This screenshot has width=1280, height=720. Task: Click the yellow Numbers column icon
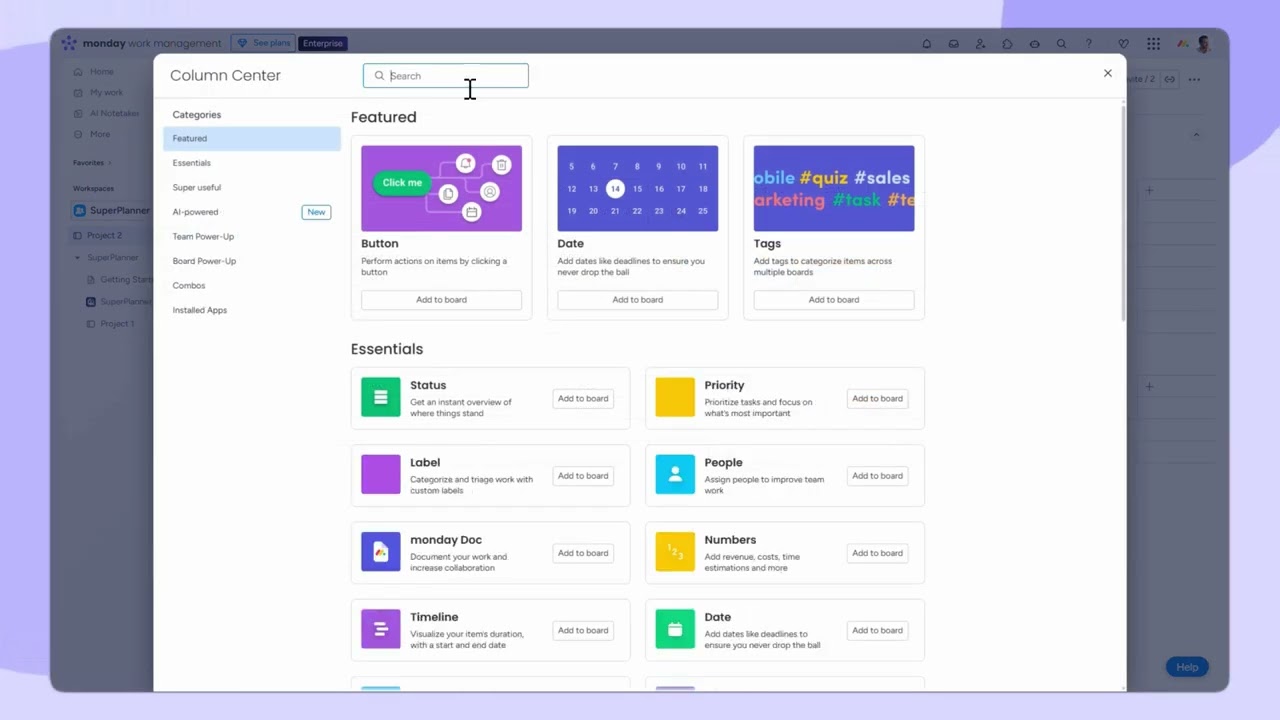tap(675, 552)
